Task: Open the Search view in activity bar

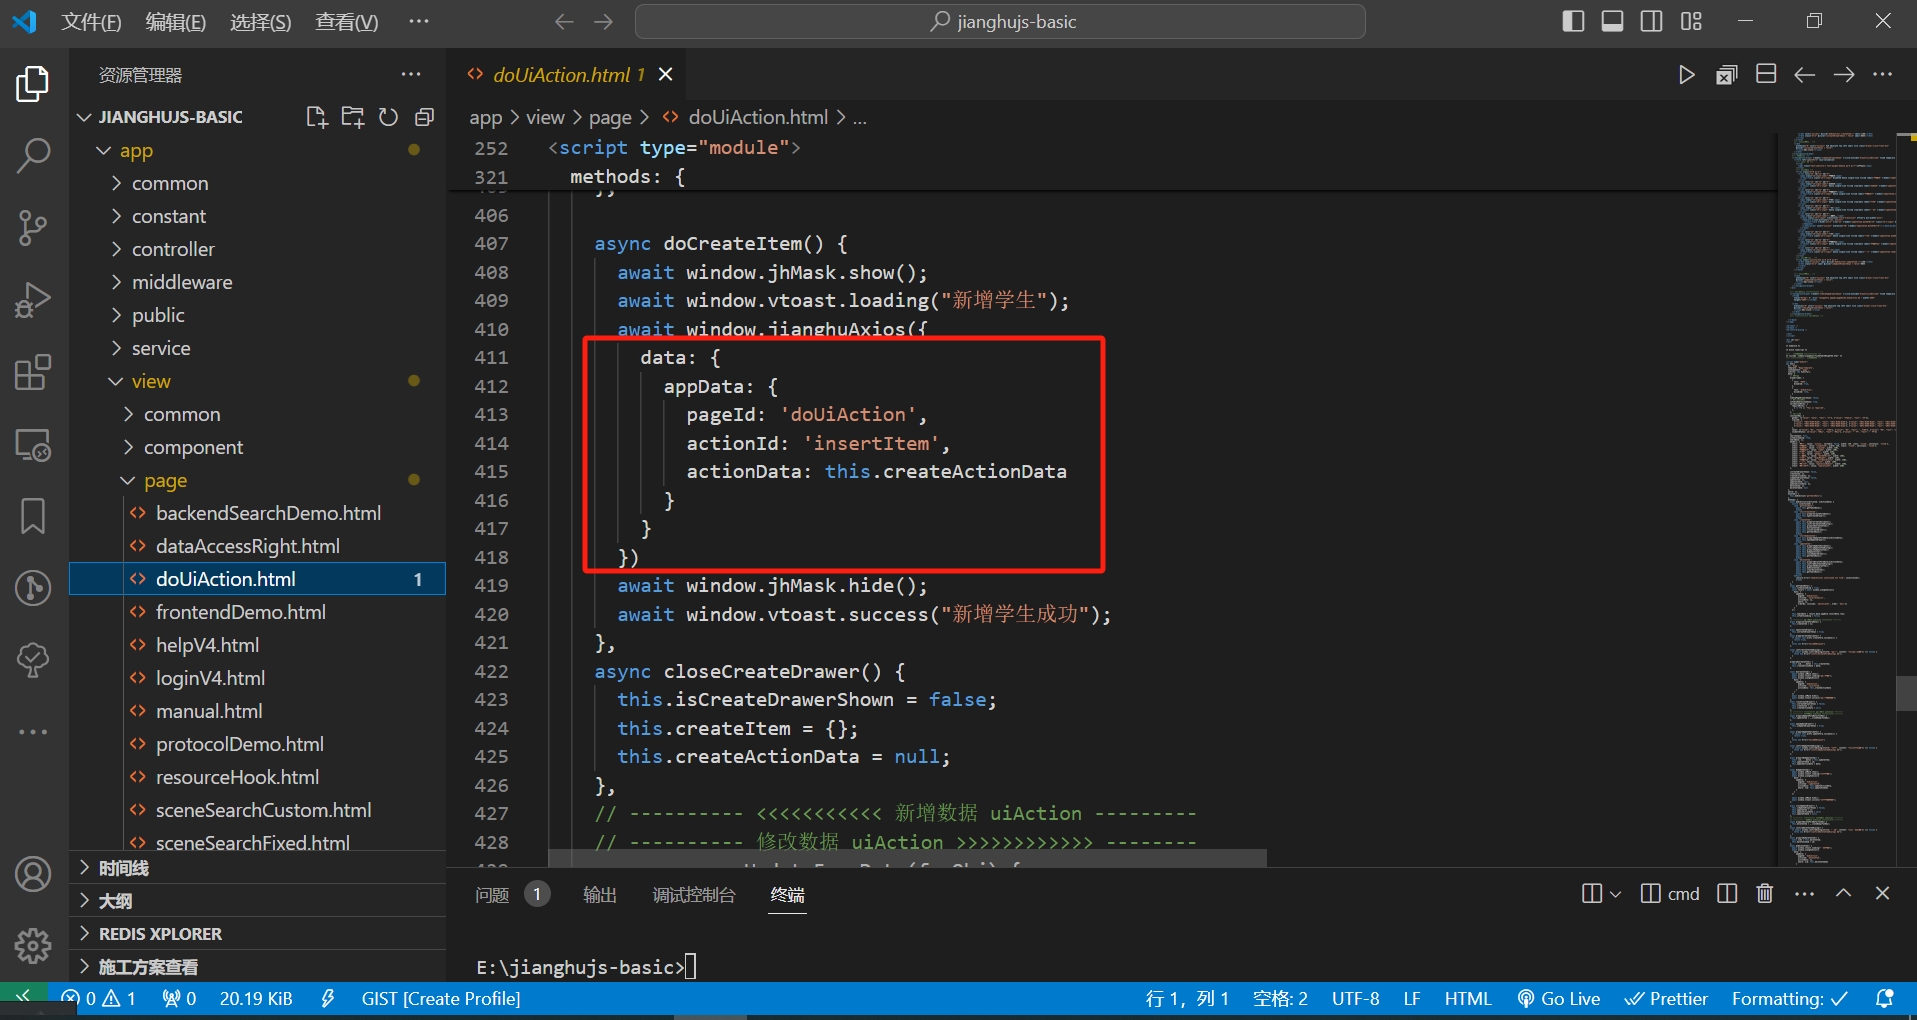Action: click(33, 156)
